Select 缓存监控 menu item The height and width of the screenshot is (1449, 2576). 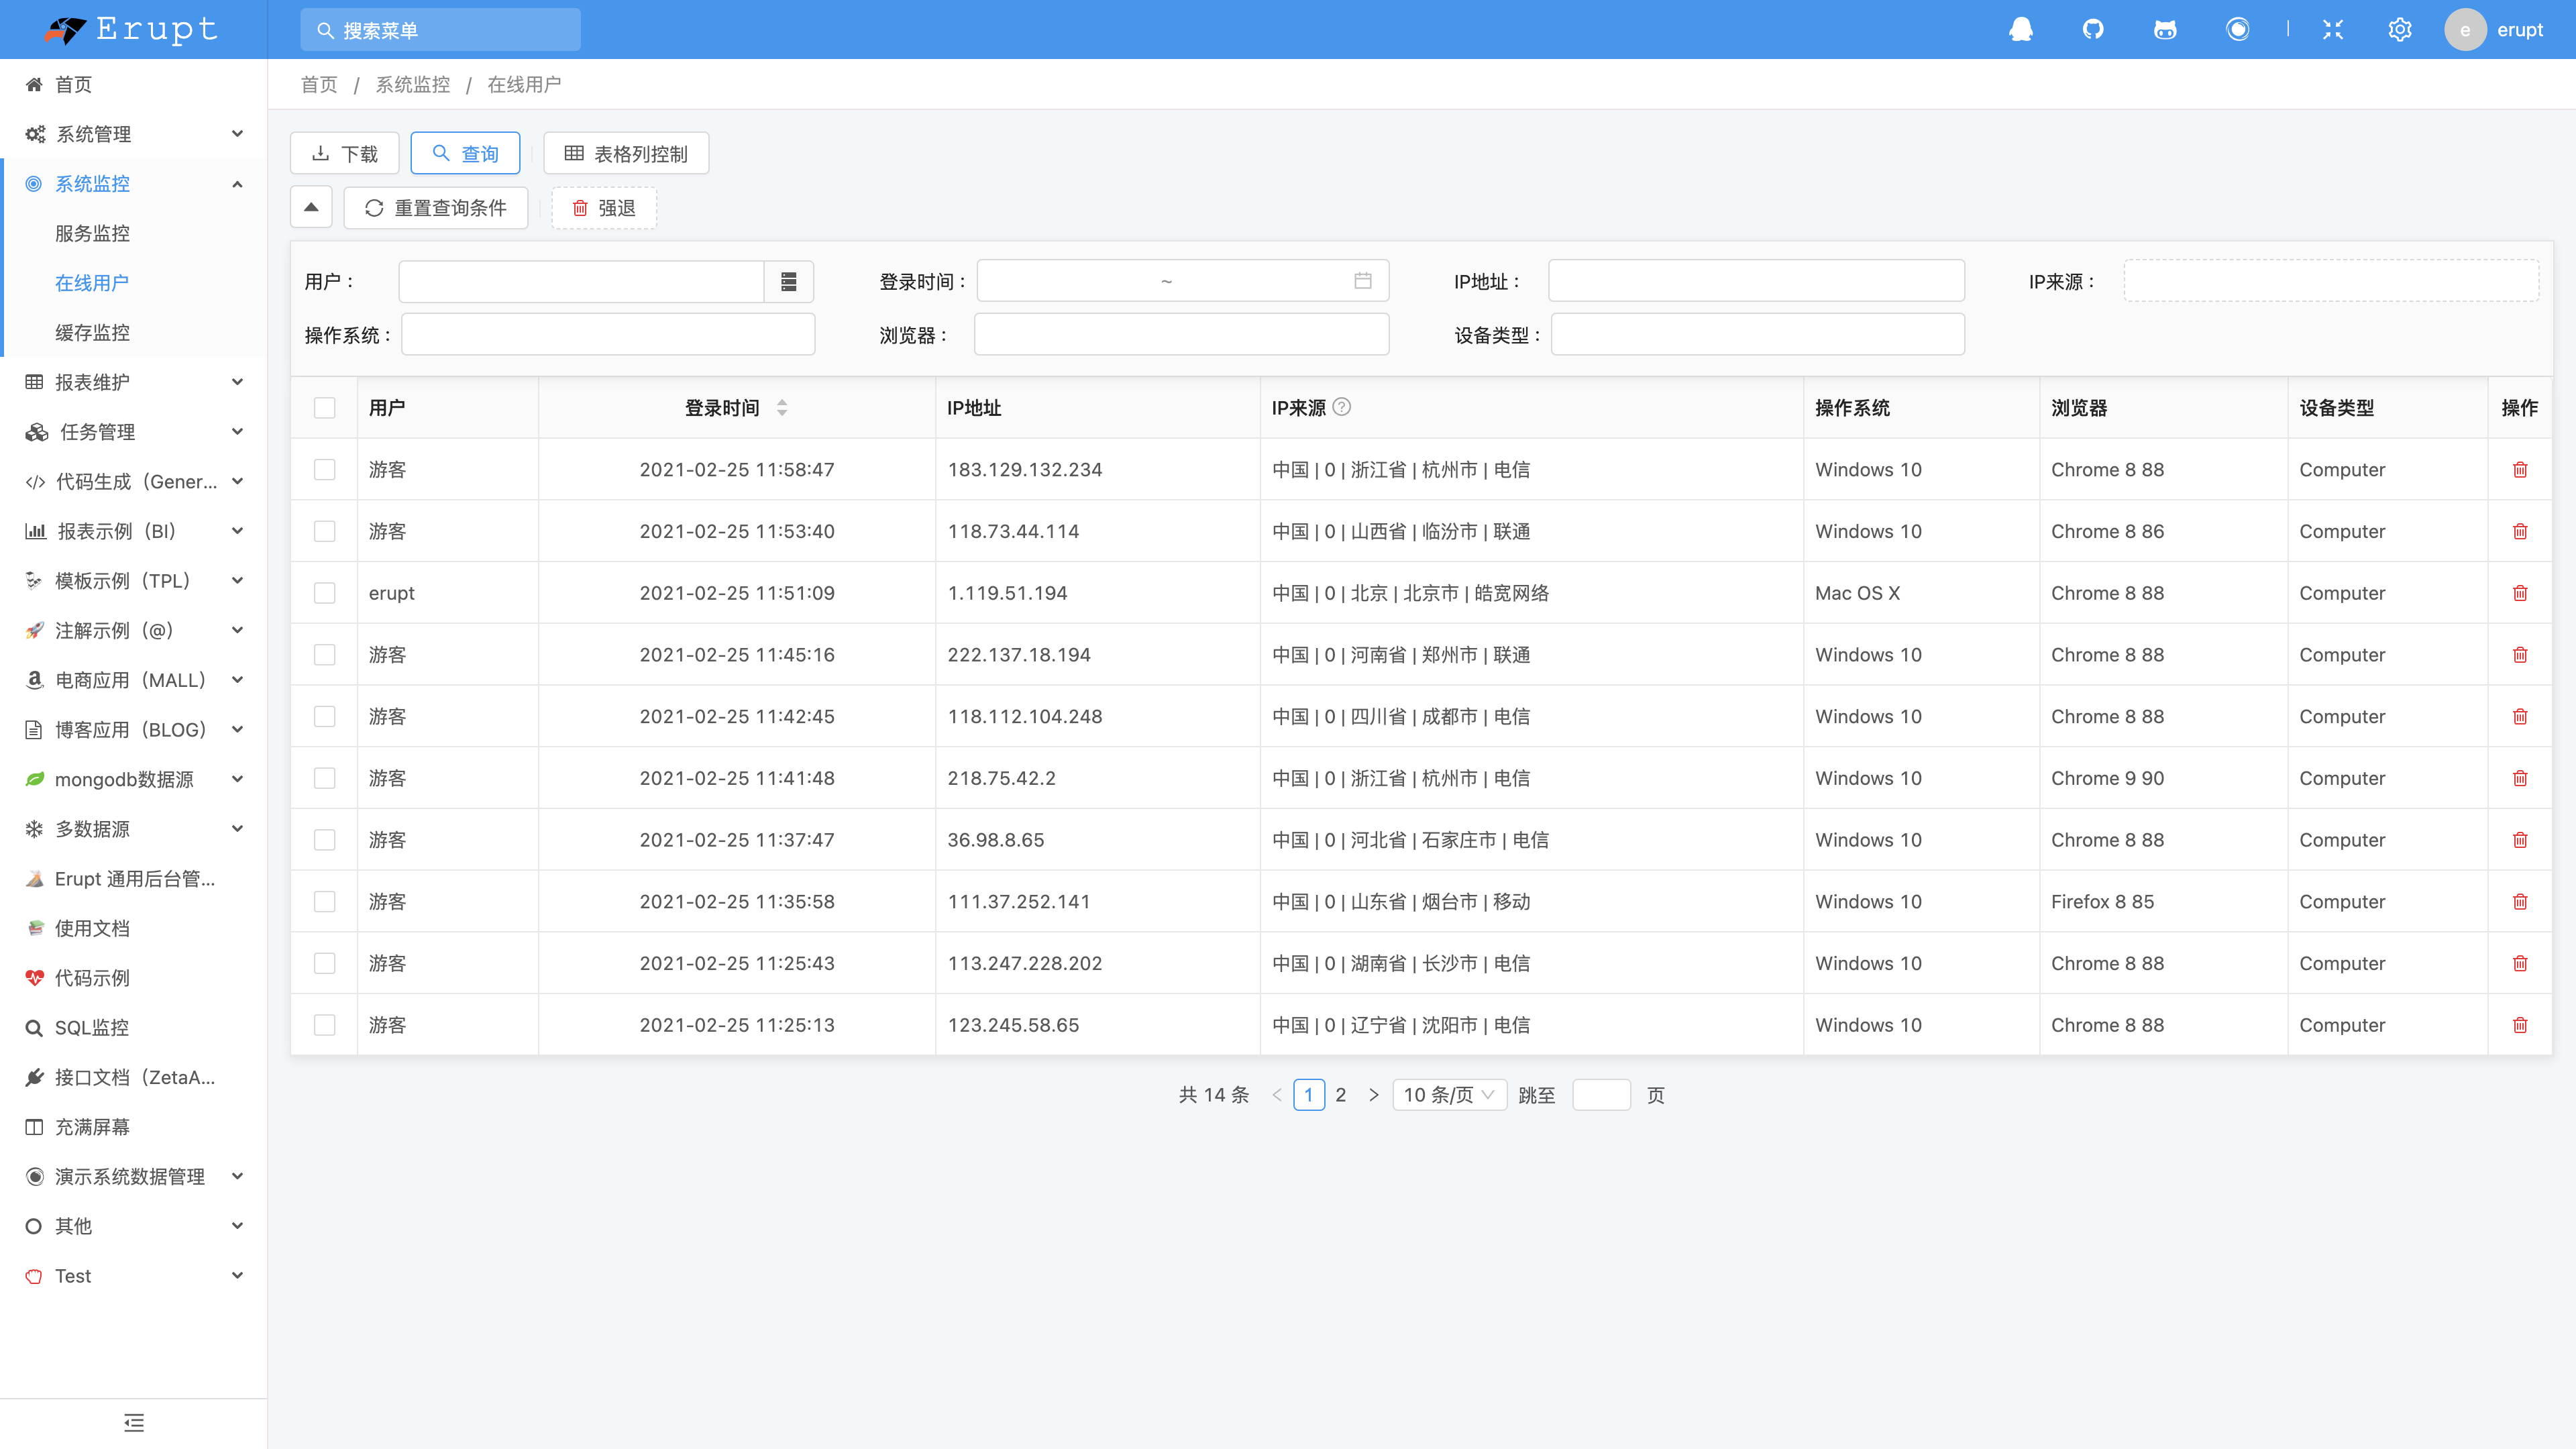[92, 332]
